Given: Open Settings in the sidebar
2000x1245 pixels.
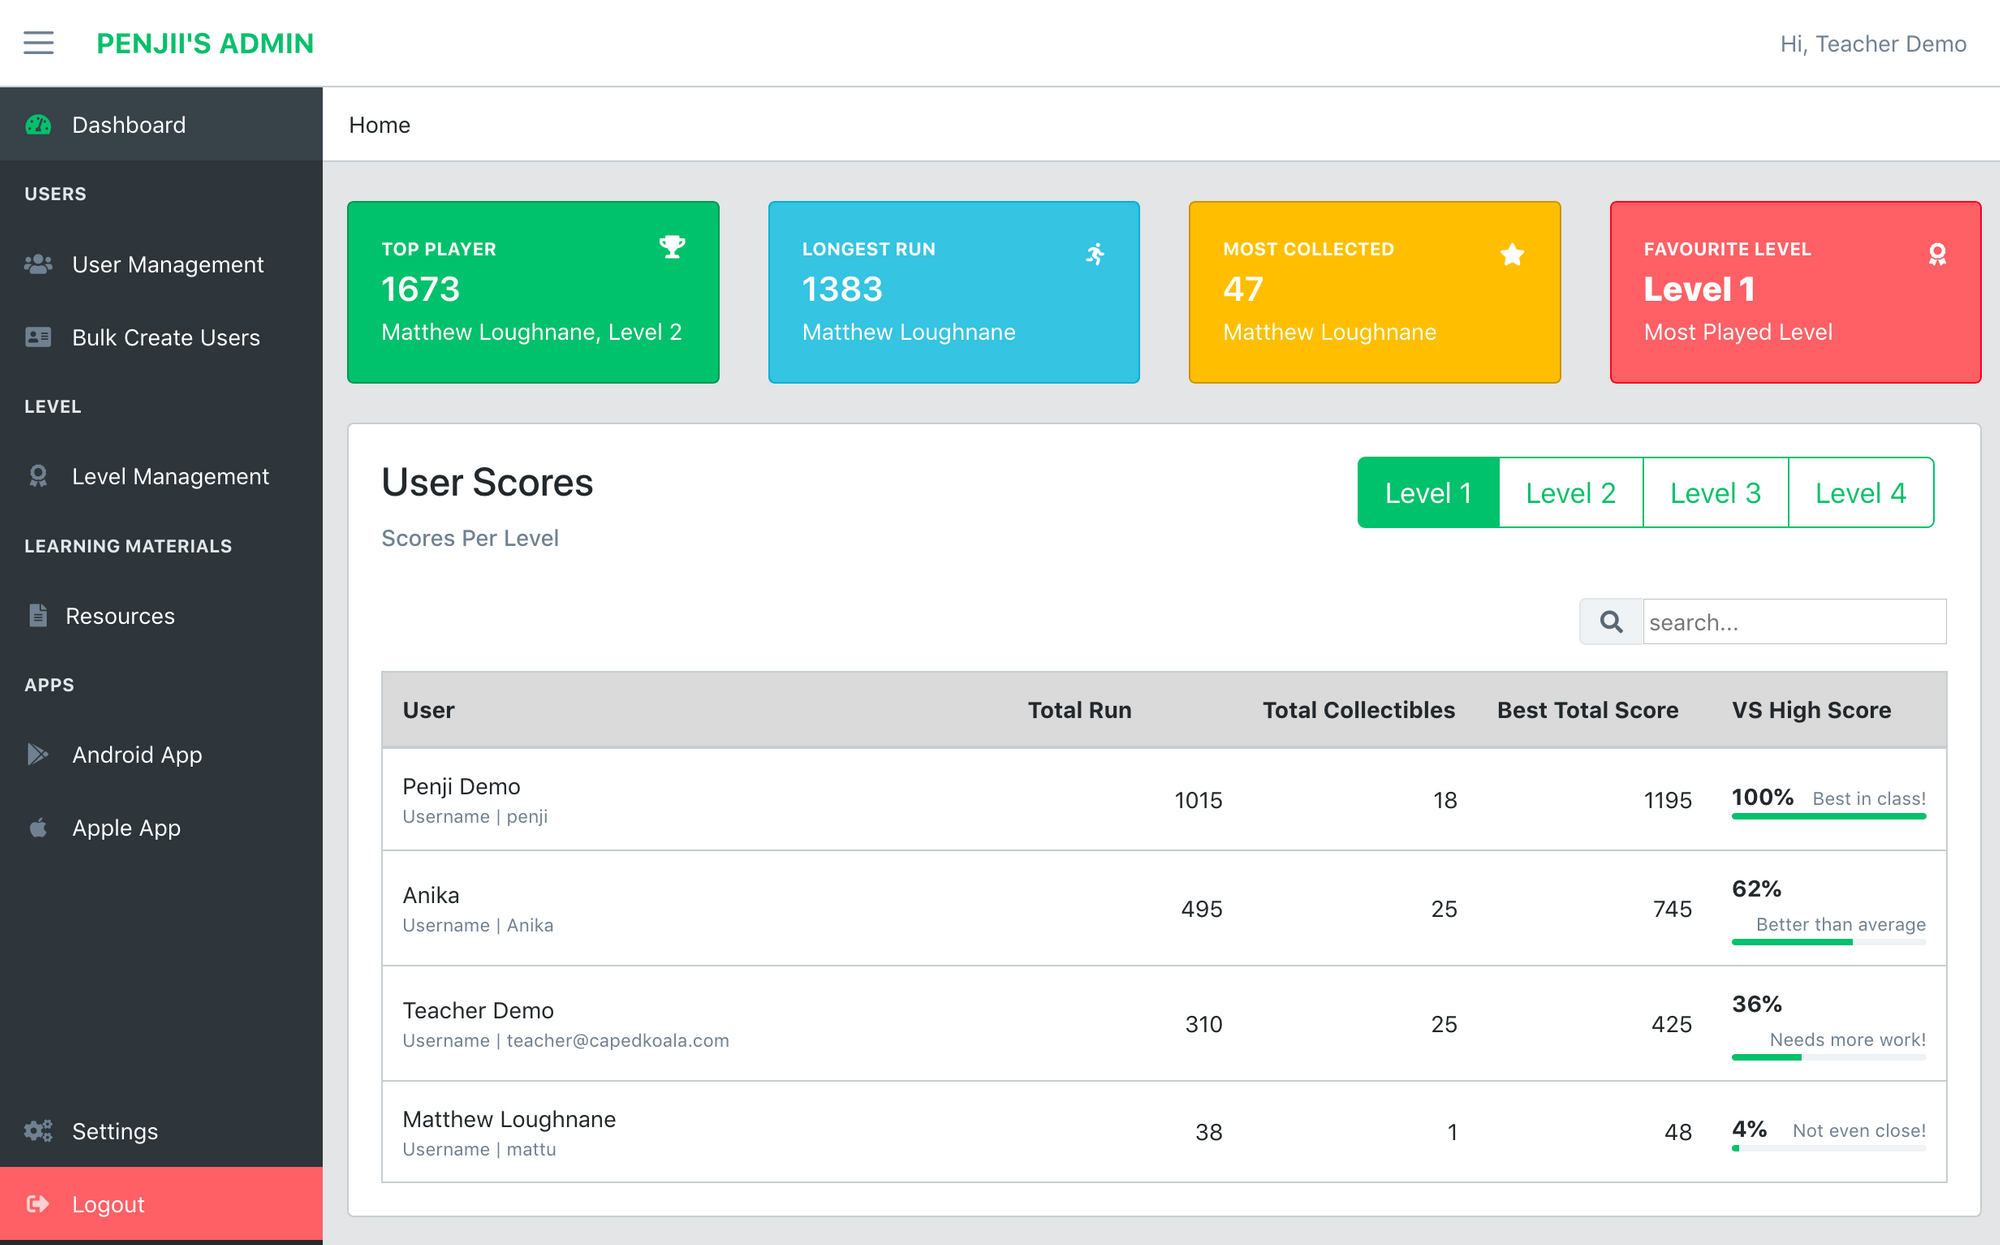Looking at the screenshot, I should tap(161, 1131).
